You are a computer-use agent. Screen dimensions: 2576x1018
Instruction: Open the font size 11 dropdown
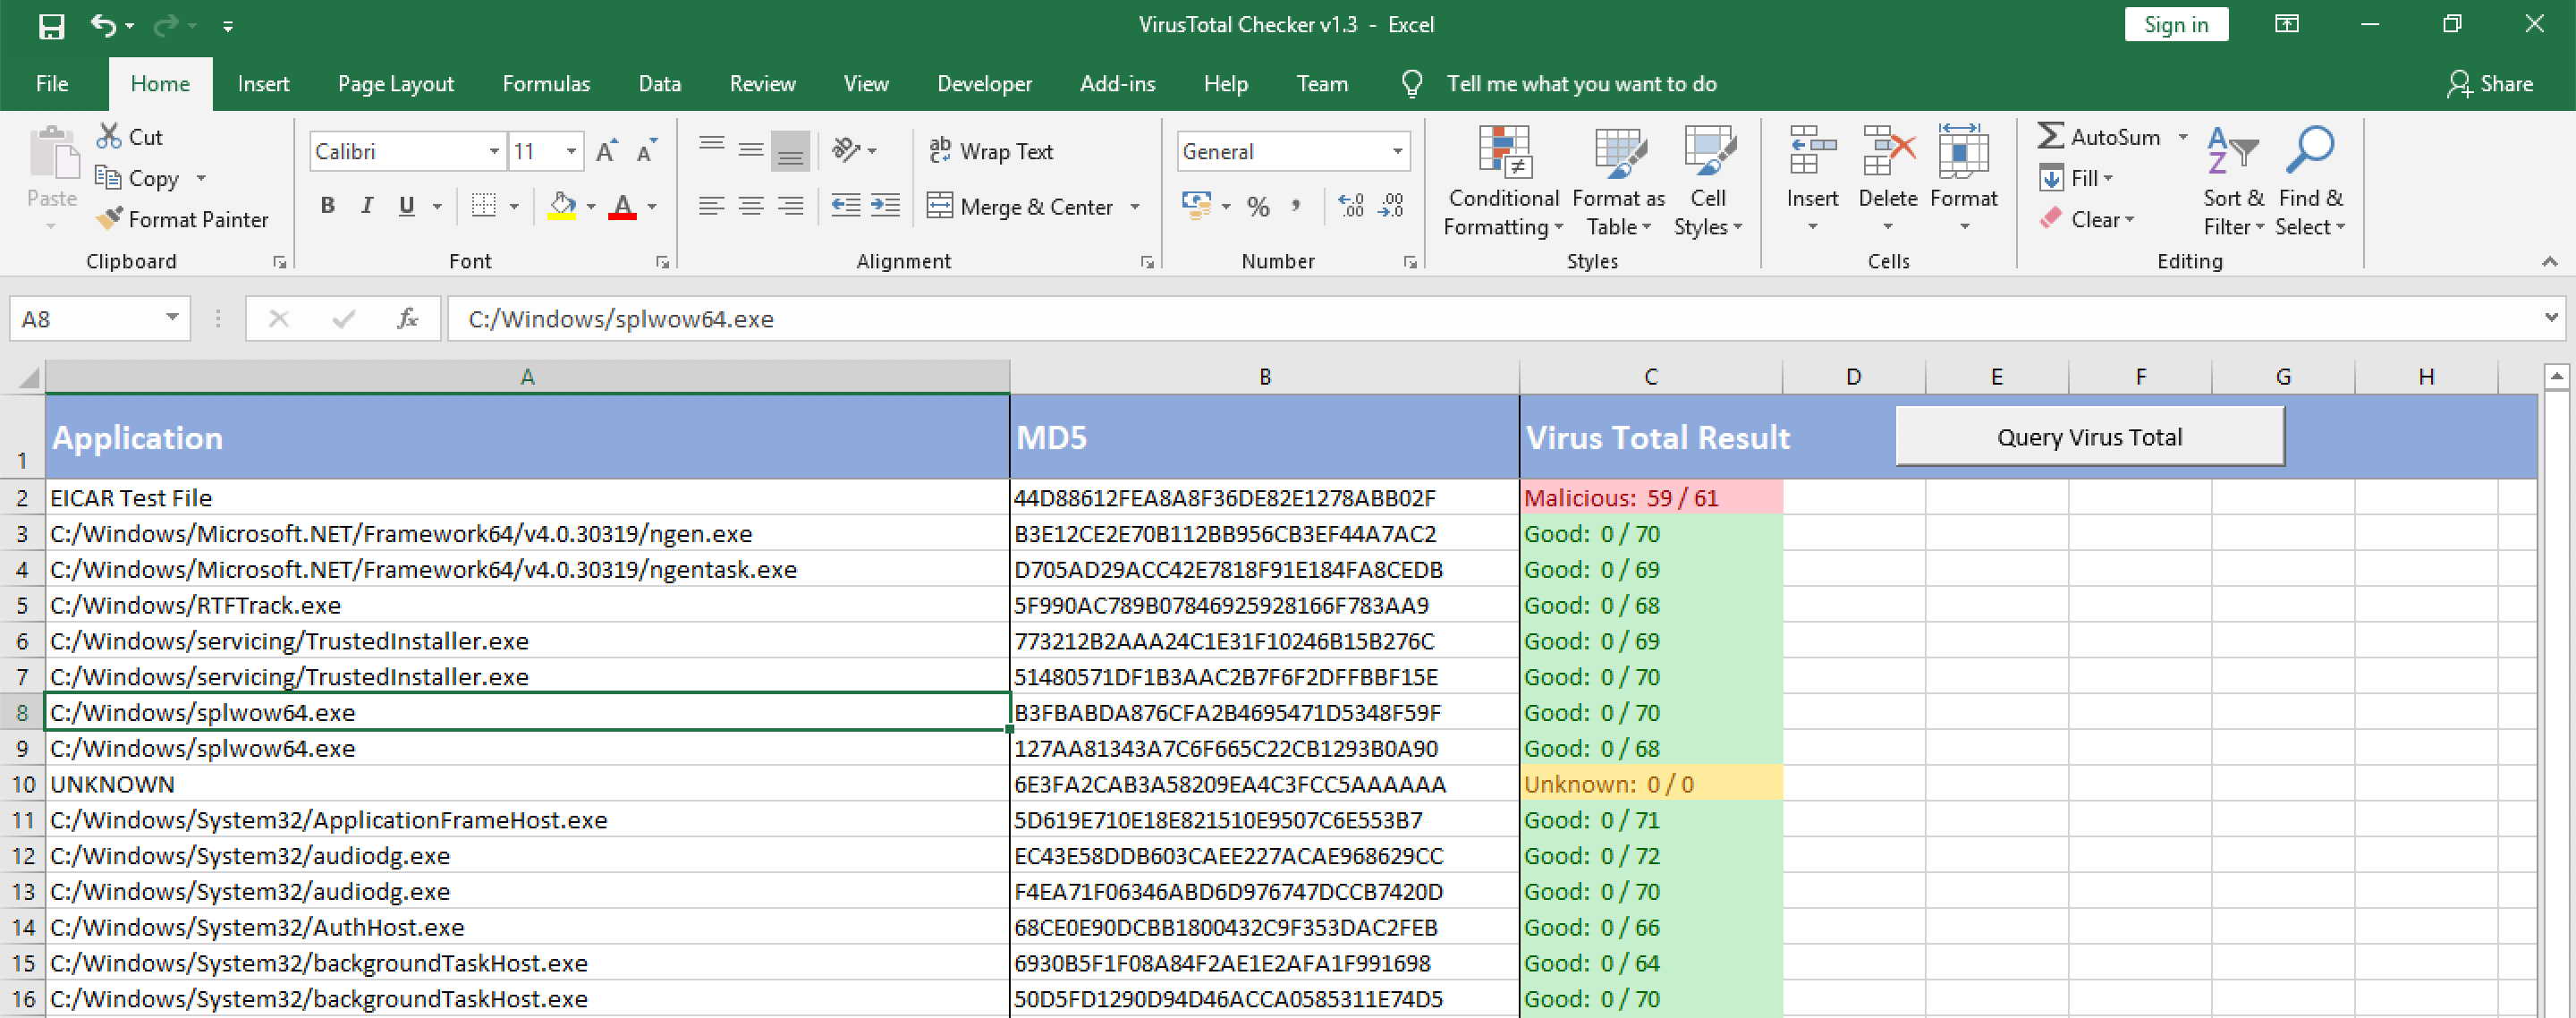(571, 151)
